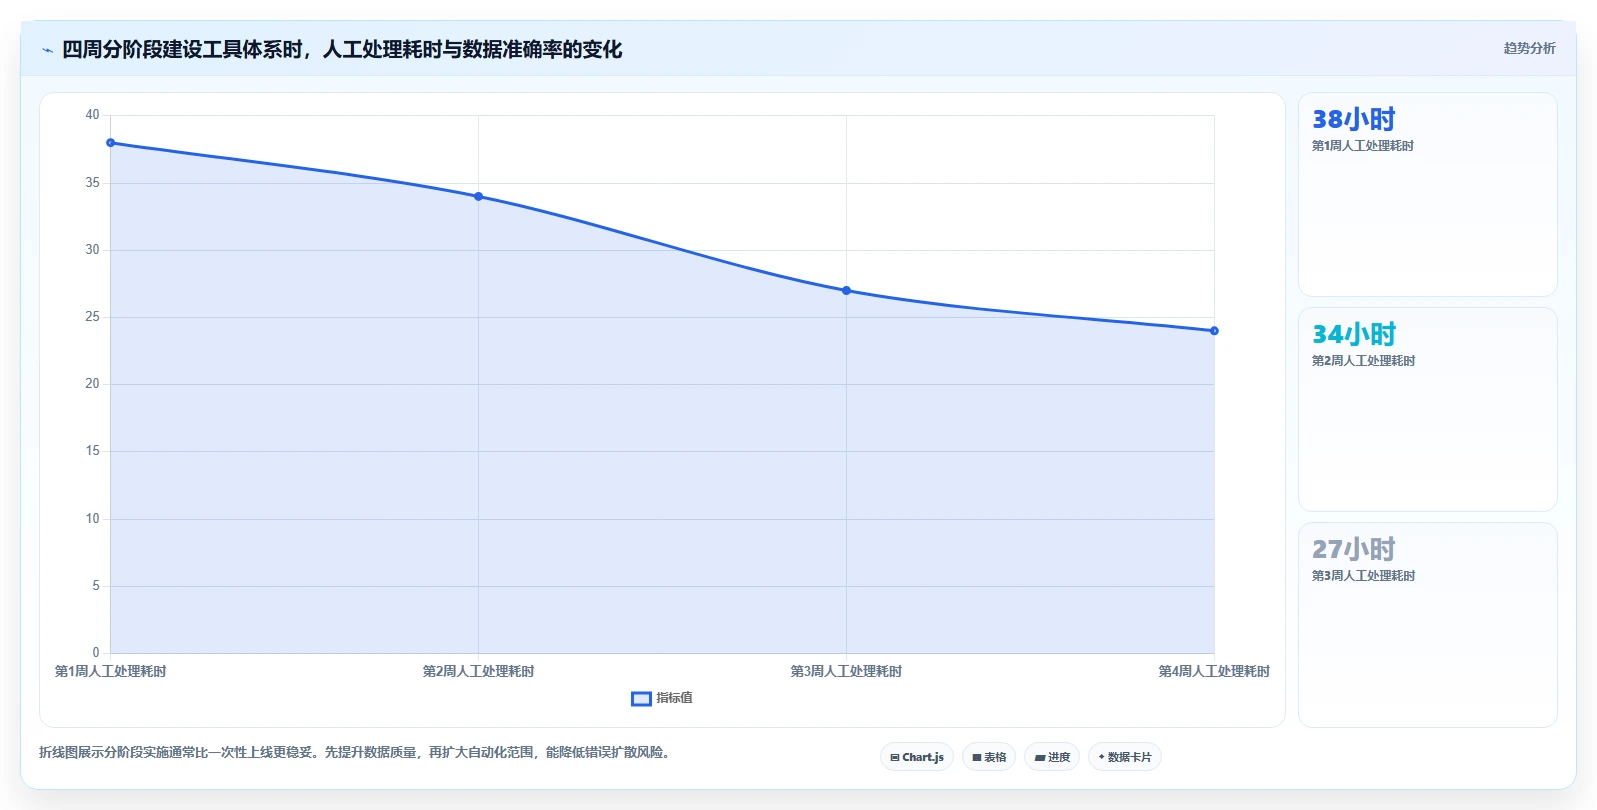
Task: Open the 27小时 metric card
Action: click(1427, 624)
